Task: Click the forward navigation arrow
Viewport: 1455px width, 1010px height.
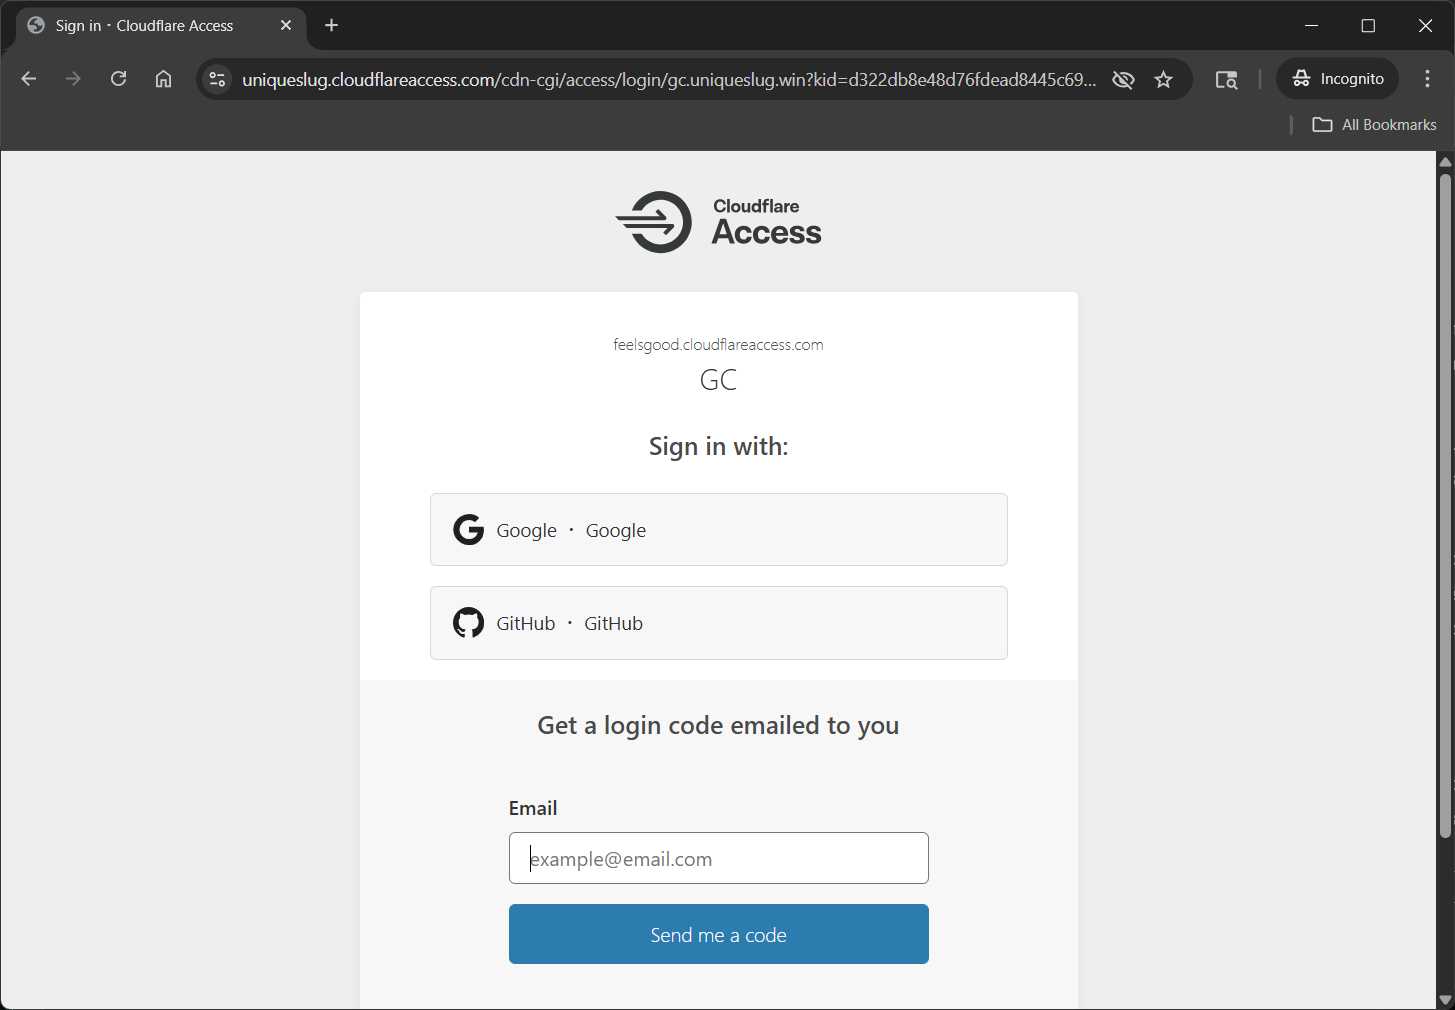Action: pyautogui.click(x=73, y=79)
